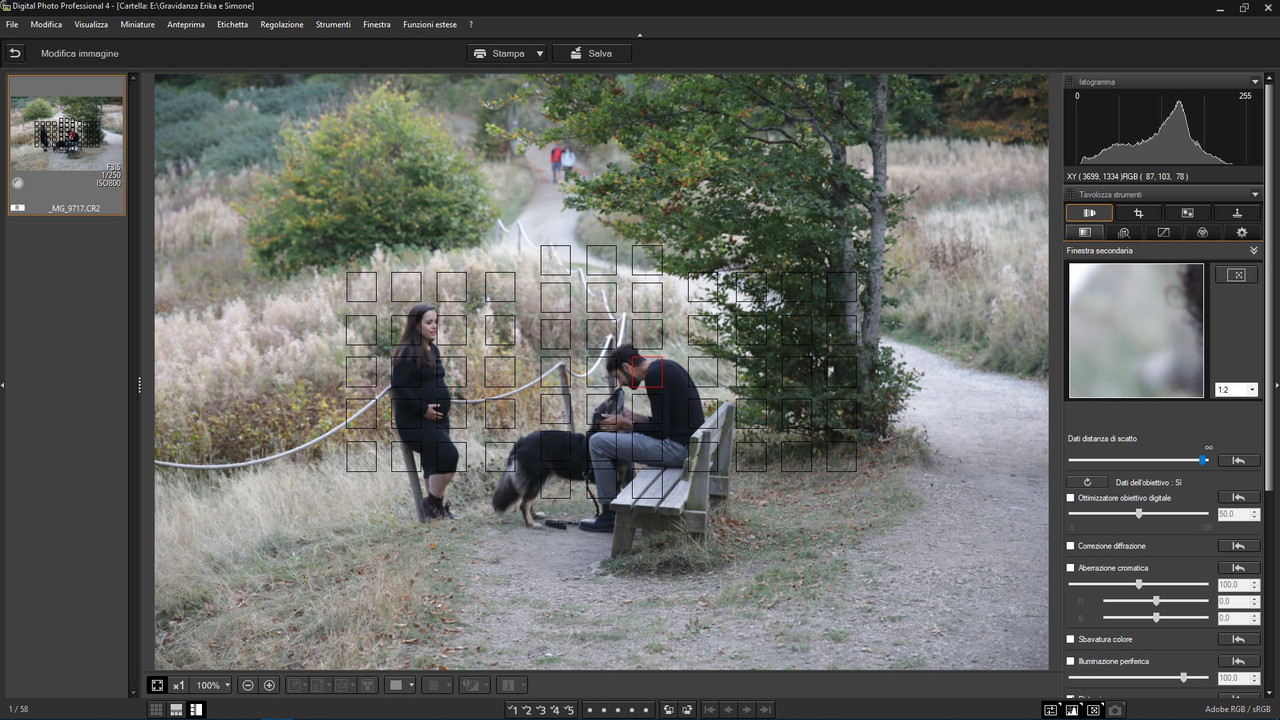
Task: Click the zoom out minus icon
Action: (x=248, y=685)
